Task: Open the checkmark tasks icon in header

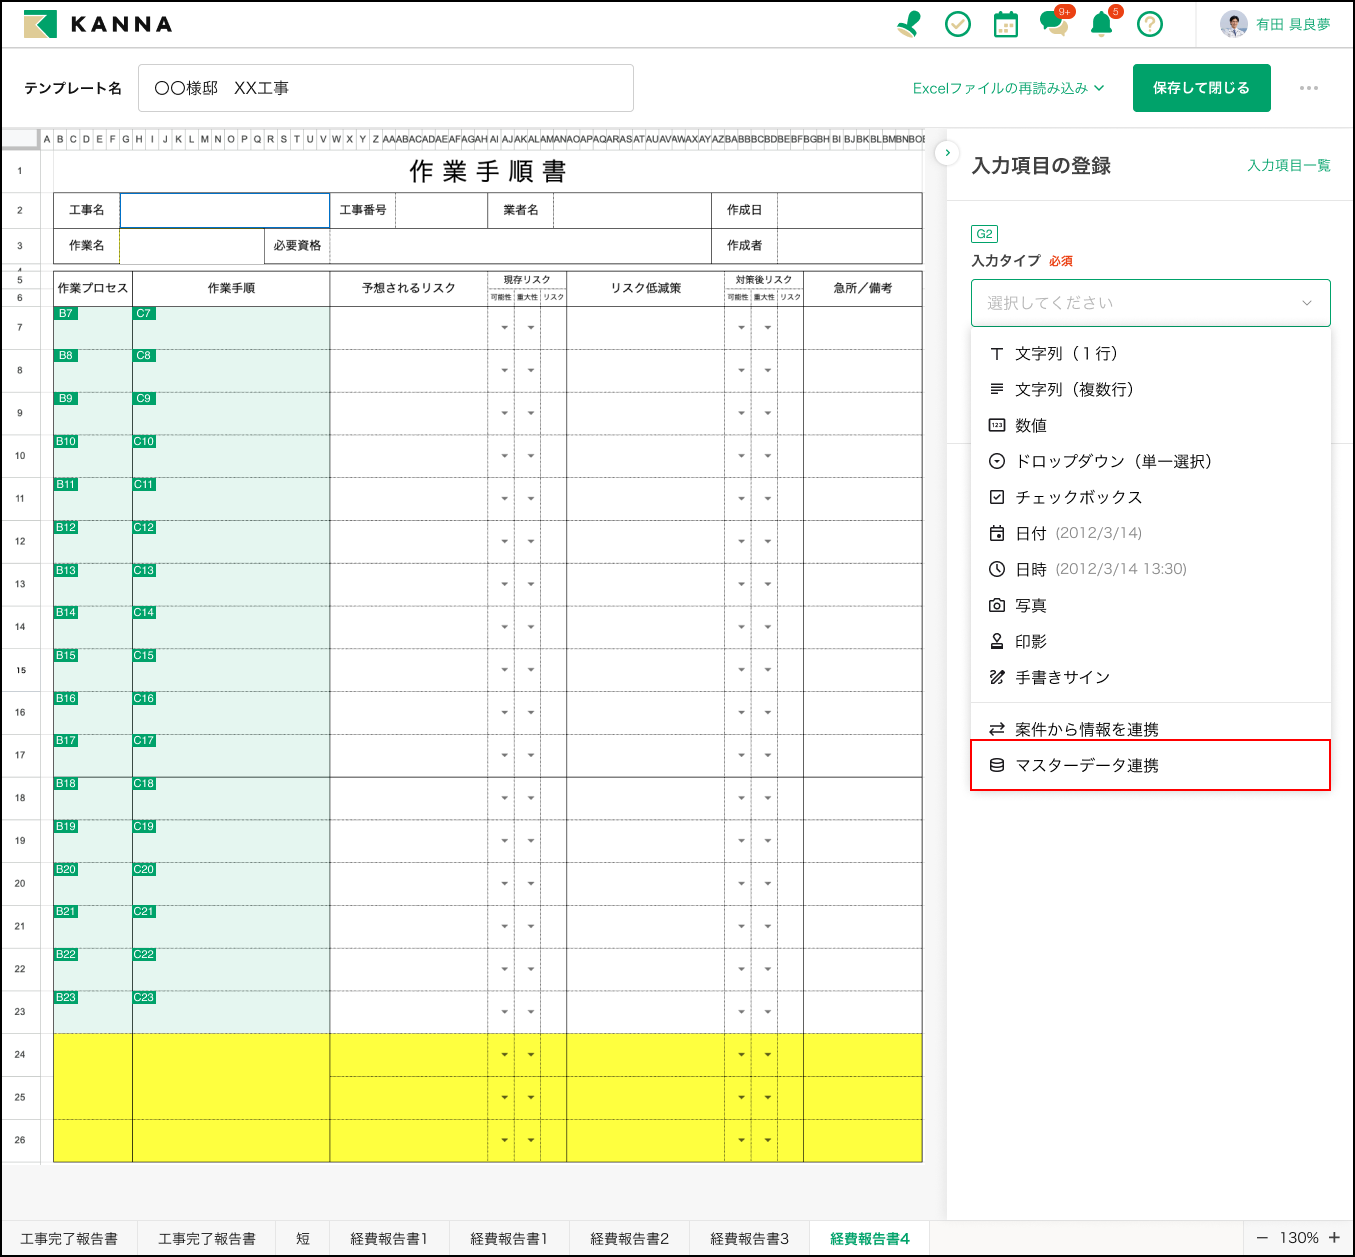Action: (958, 24)
